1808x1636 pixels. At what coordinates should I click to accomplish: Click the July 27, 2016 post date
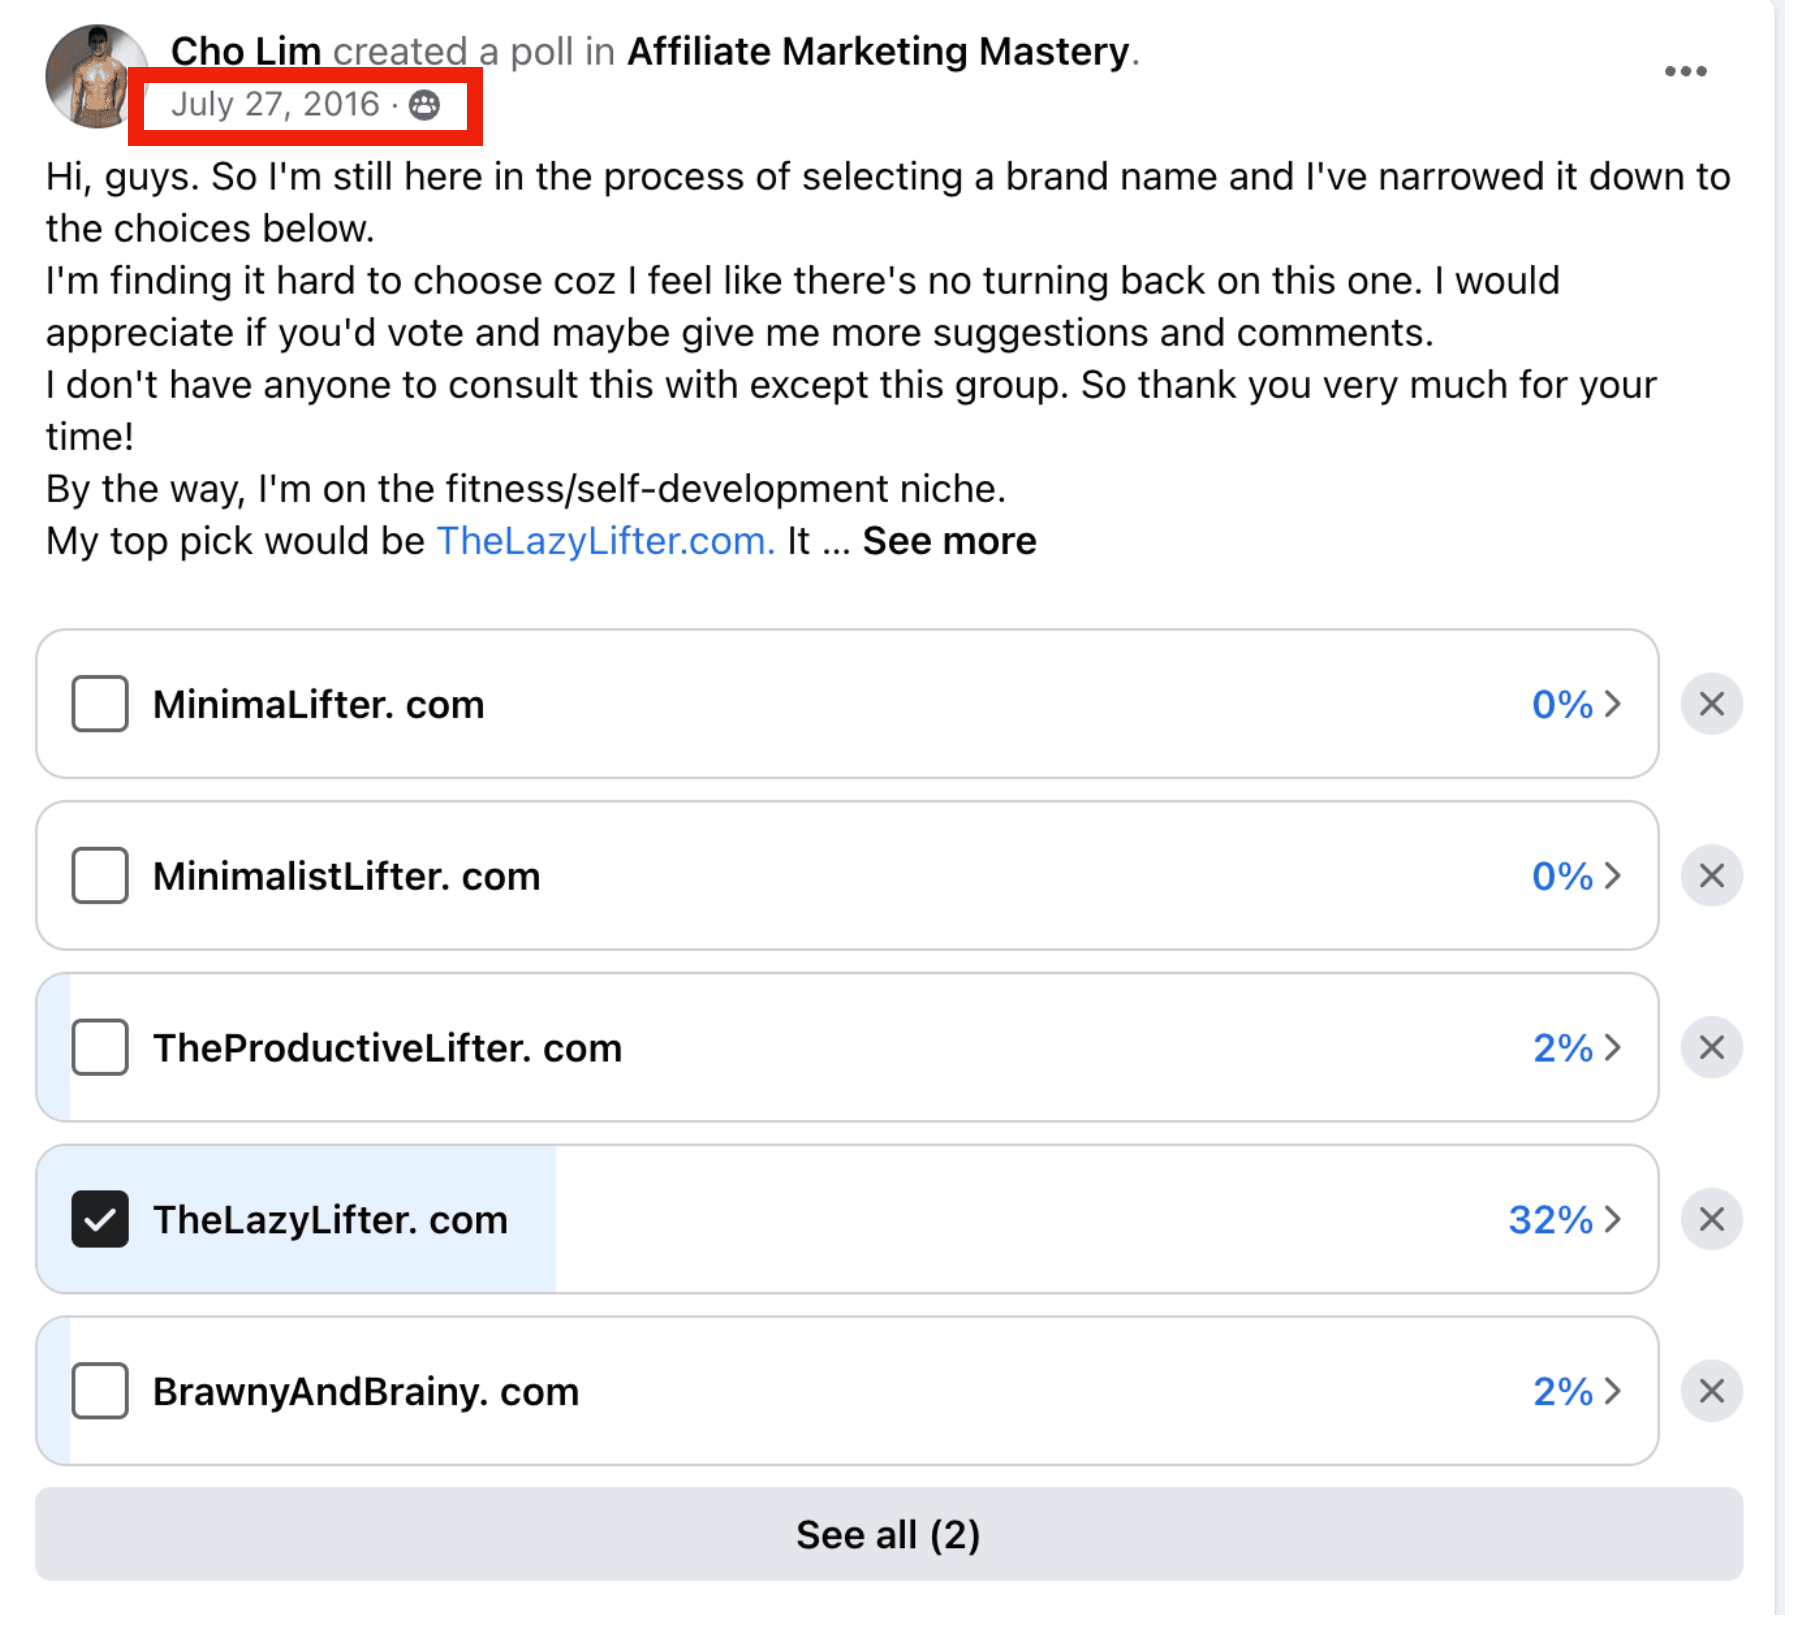[276, 104]
